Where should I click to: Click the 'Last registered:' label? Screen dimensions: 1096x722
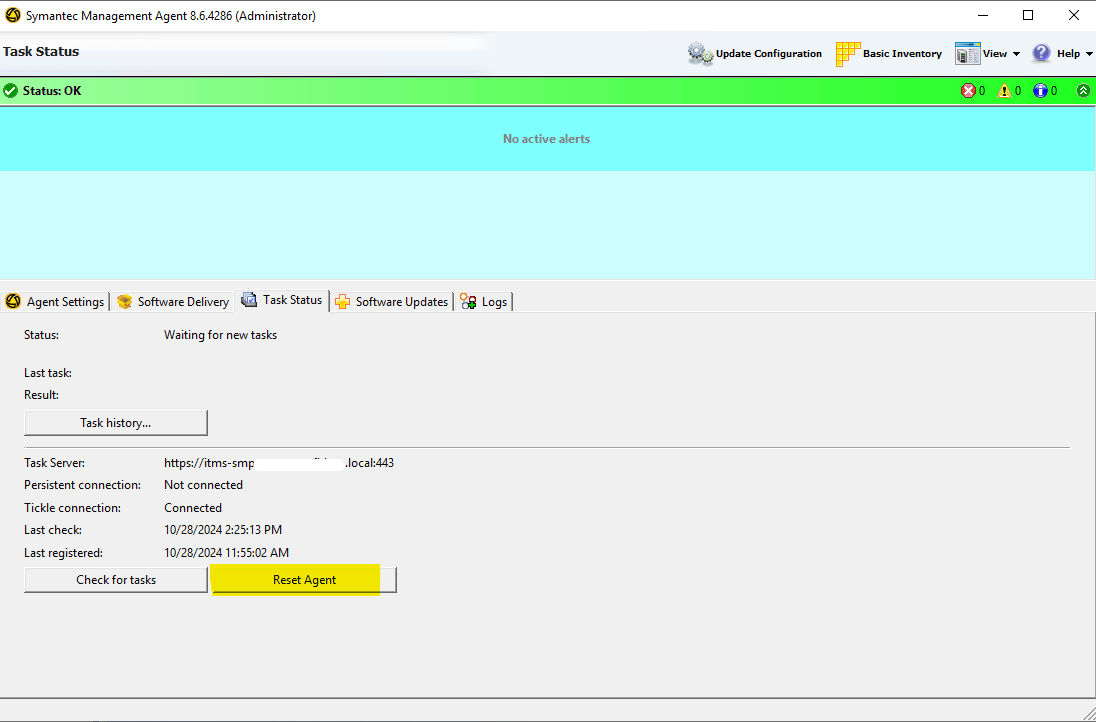coord(63,553)
